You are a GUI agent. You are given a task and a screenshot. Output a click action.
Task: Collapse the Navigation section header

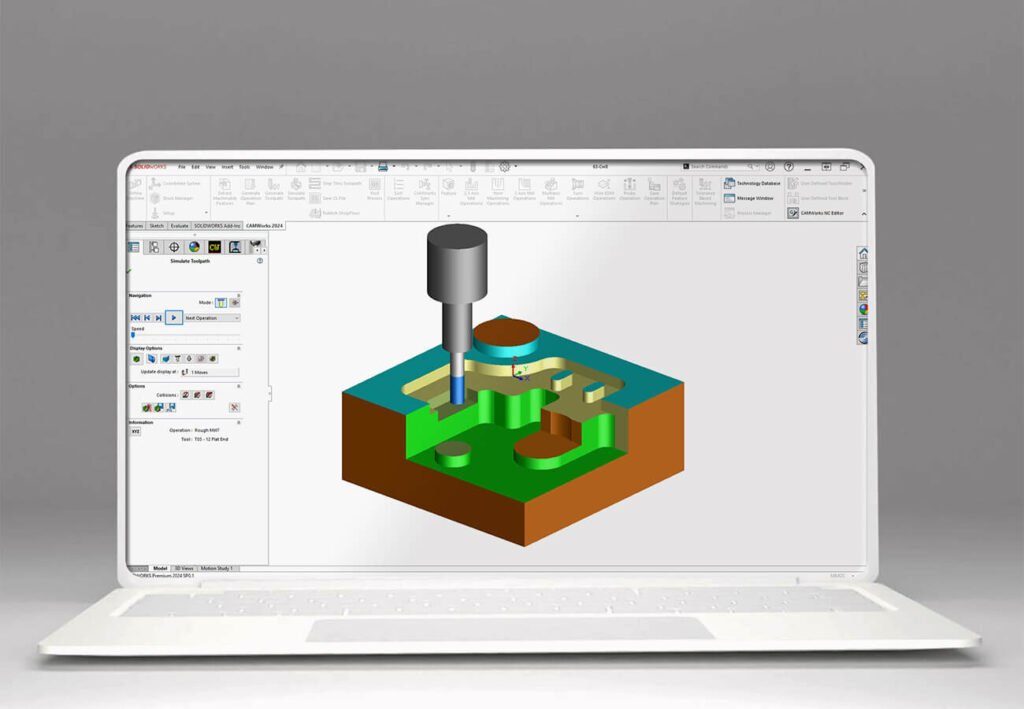[238, 295]
